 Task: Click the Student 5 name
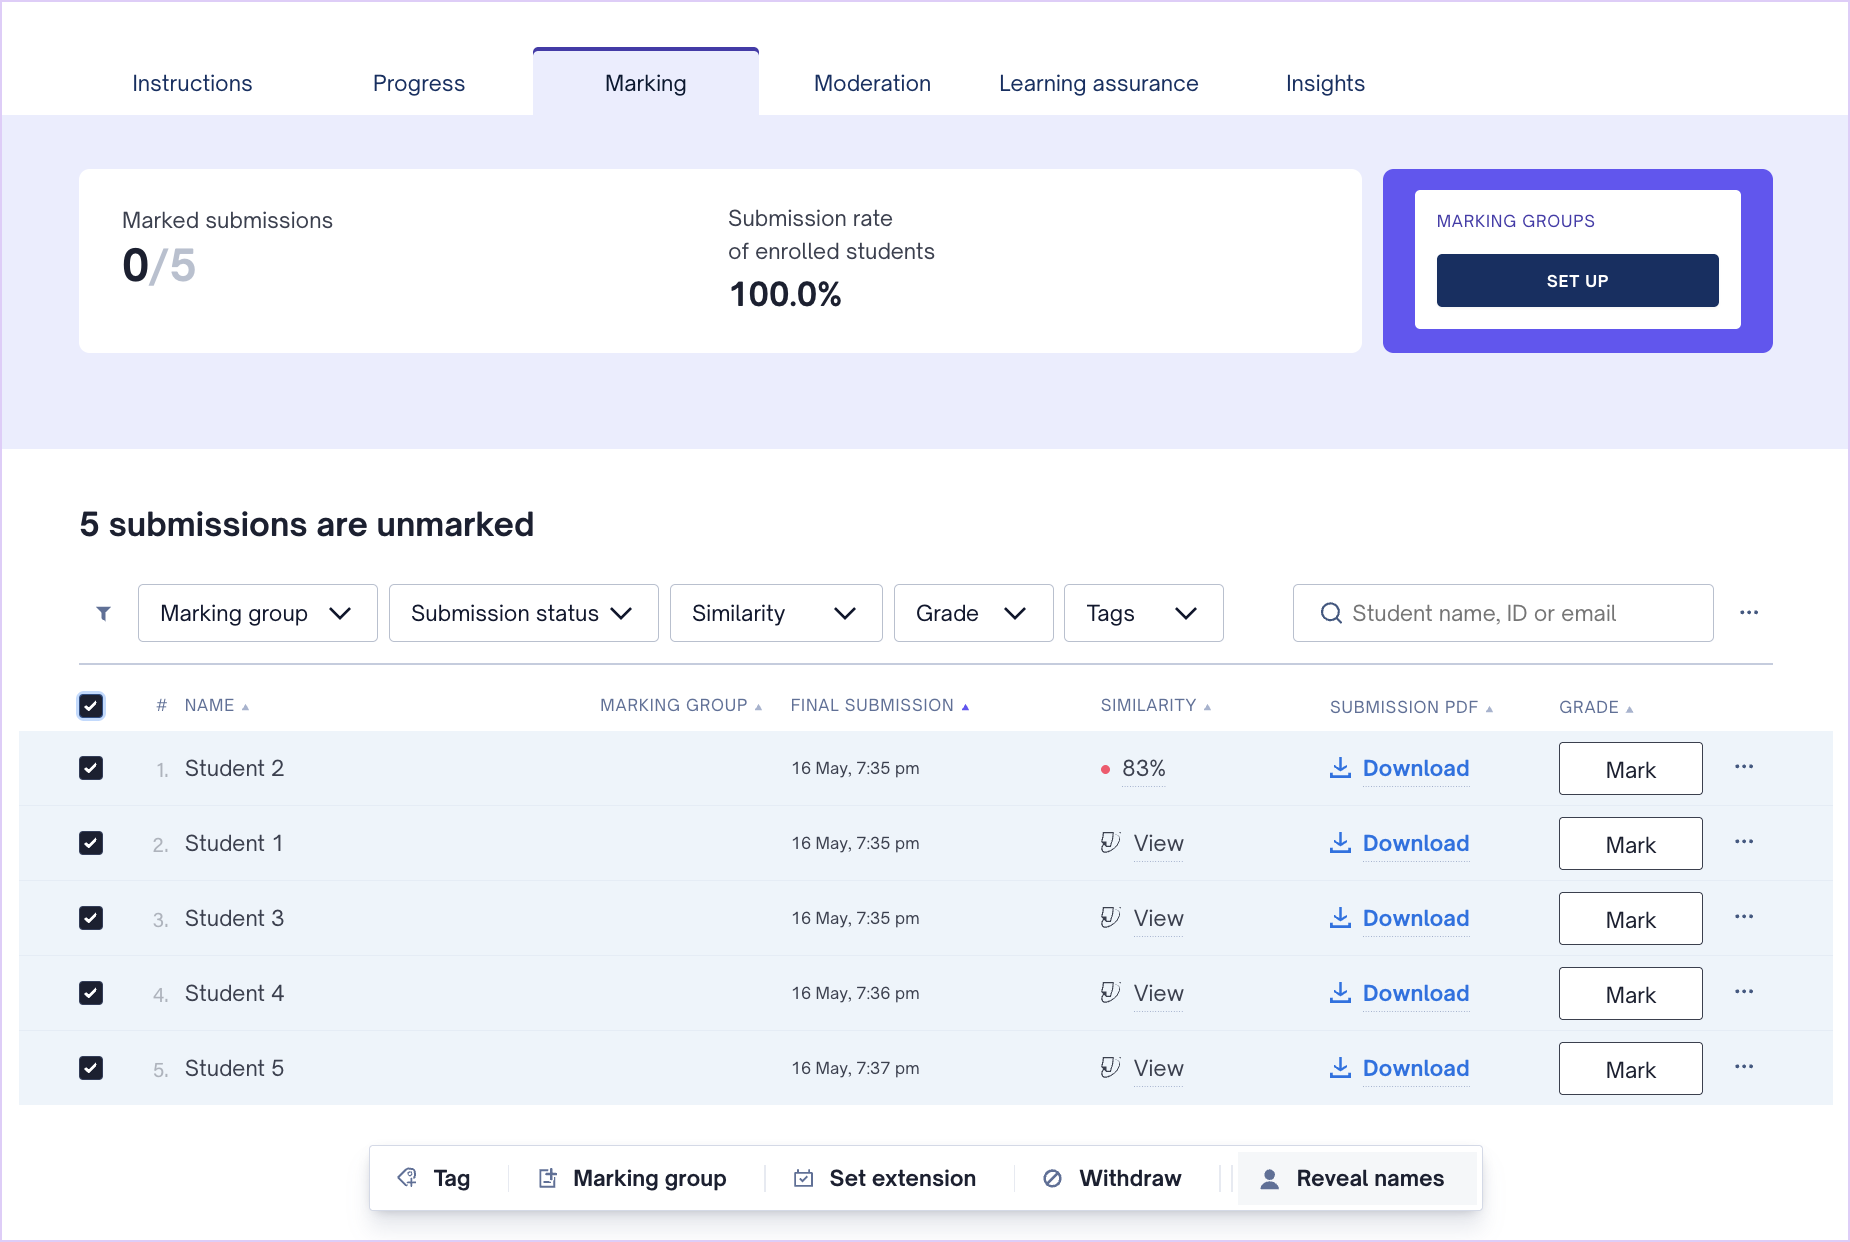(x=234, y=1068)
